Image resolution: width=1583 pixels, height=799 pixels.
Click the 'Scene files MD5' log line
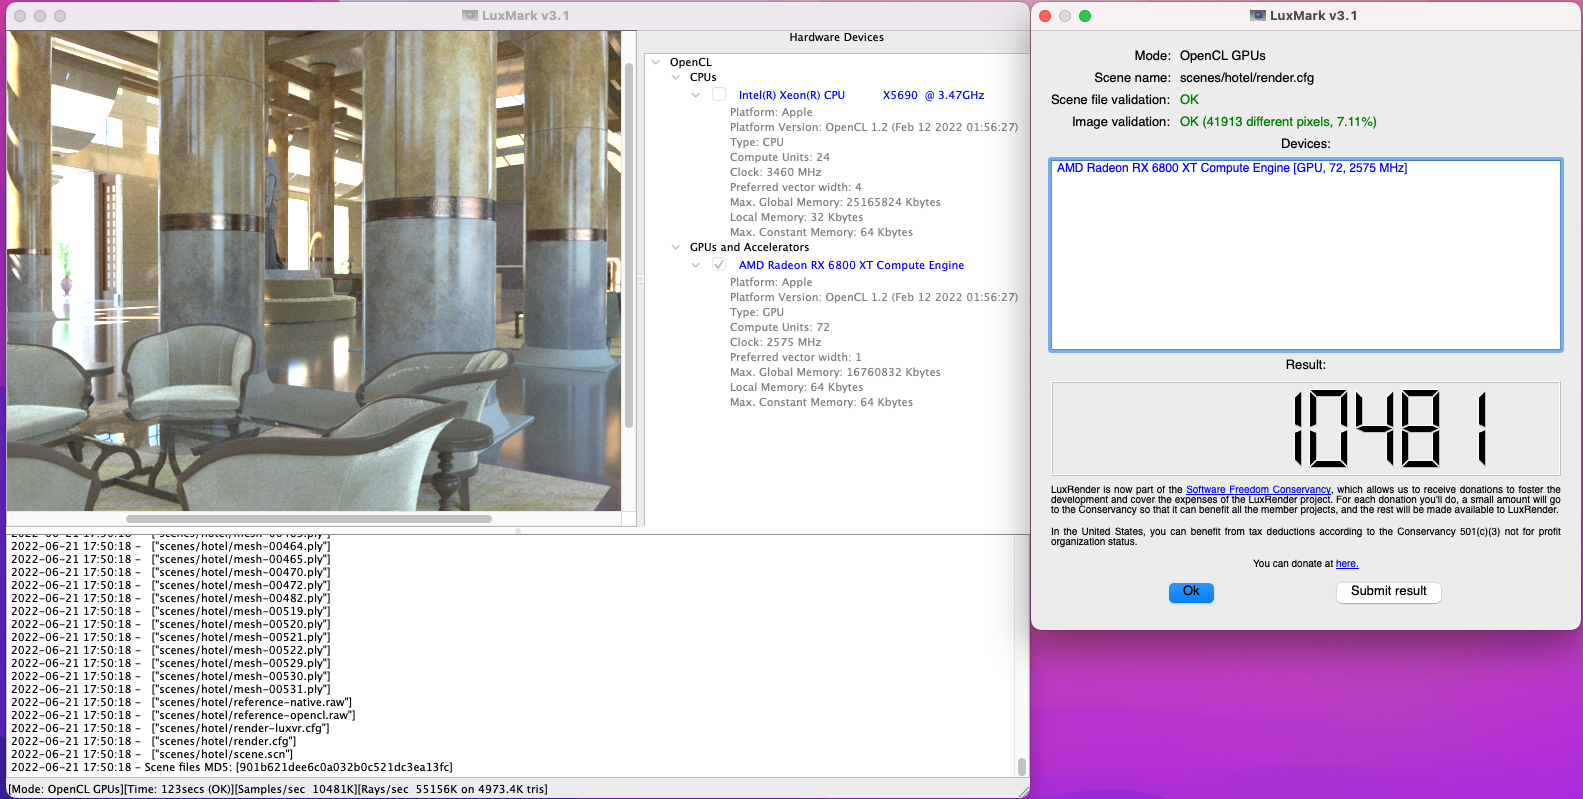tap(232, 767)
